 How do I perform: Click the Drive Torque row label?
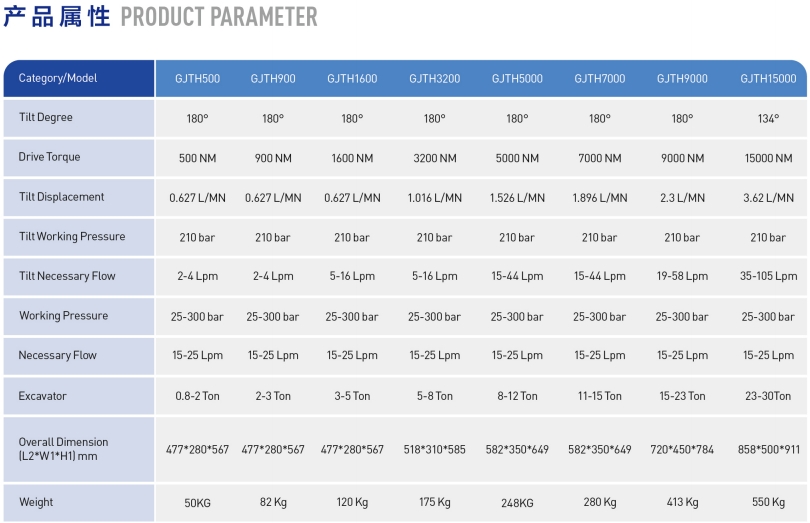[x=49, y=157]
